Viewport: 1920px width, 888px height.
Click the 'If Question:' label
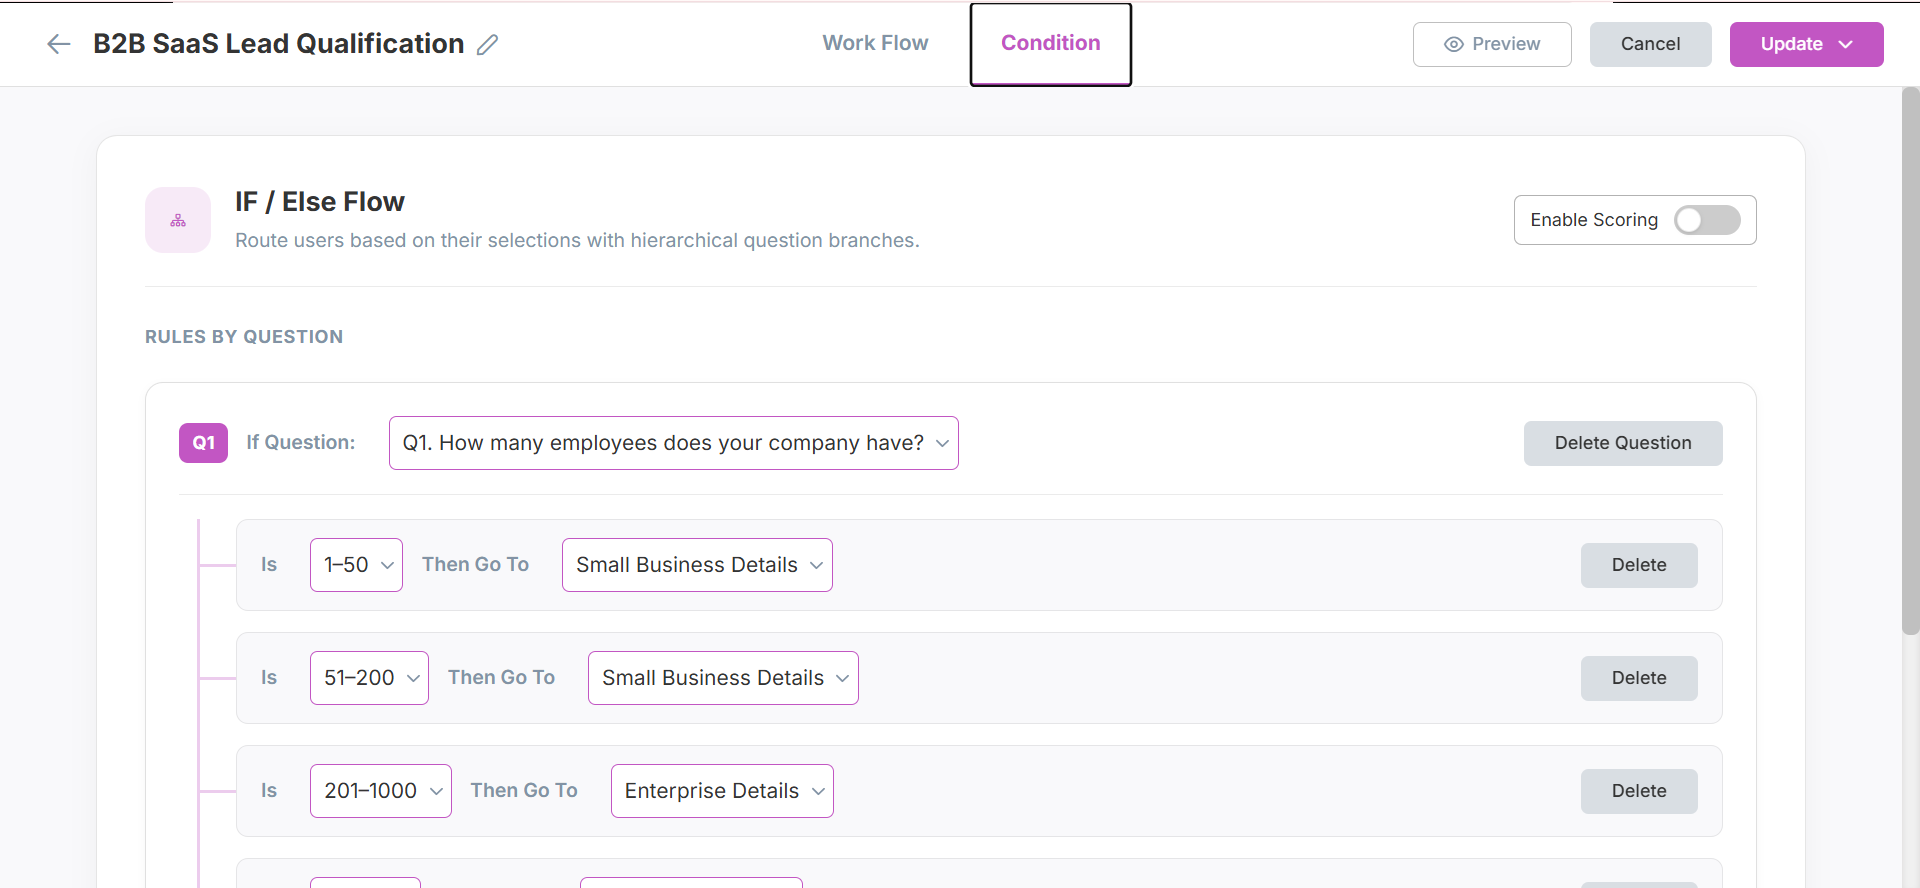click(301, 443)
